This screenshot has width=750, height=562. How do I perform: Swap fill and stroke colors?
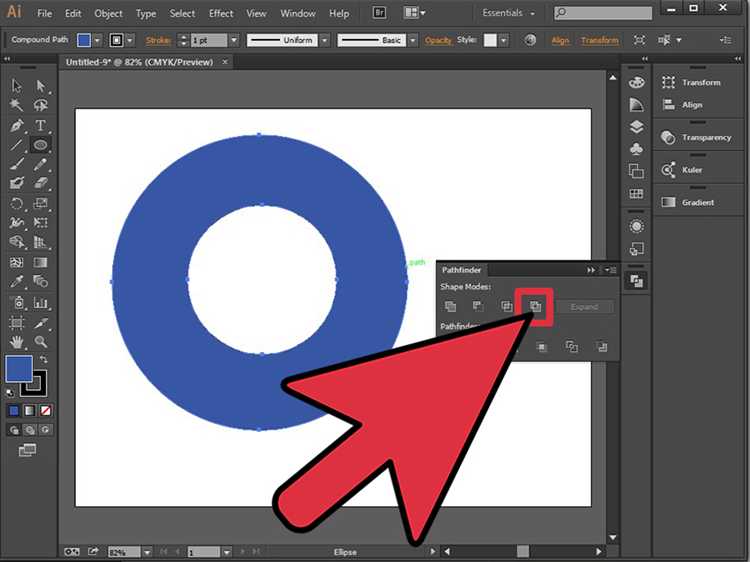pyautogui.click(x=43, y=359)
